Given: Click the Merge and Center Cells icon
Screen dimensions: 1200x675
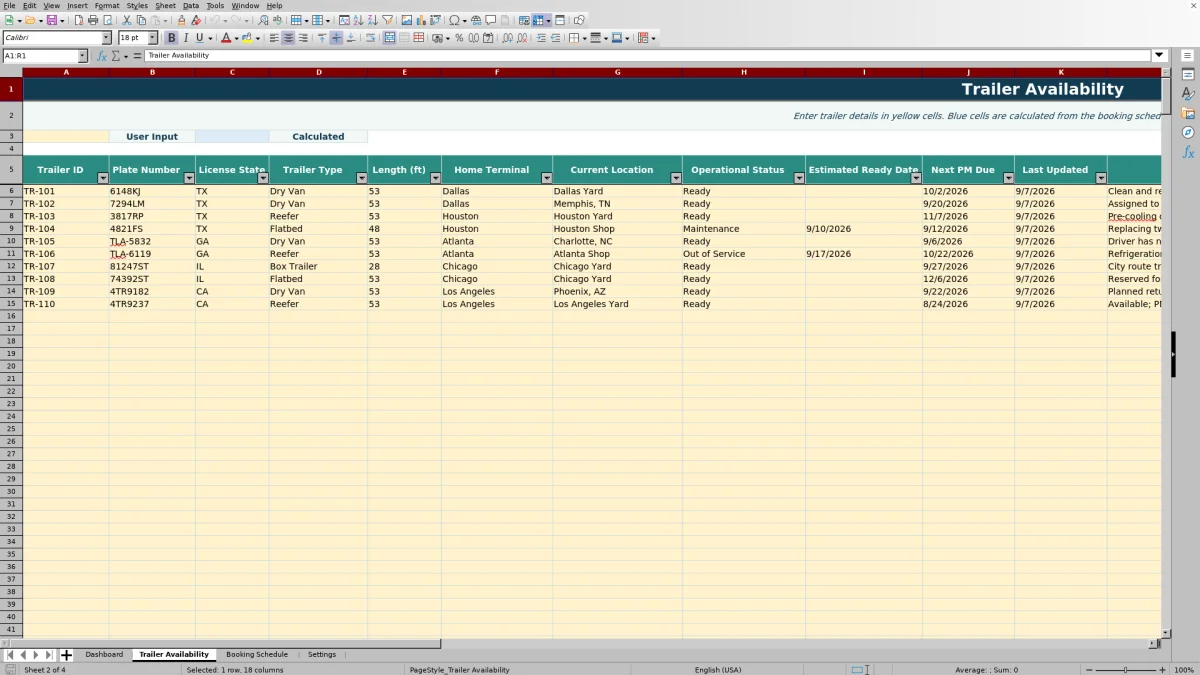Looking at the screenshot, I should point(389,38).
